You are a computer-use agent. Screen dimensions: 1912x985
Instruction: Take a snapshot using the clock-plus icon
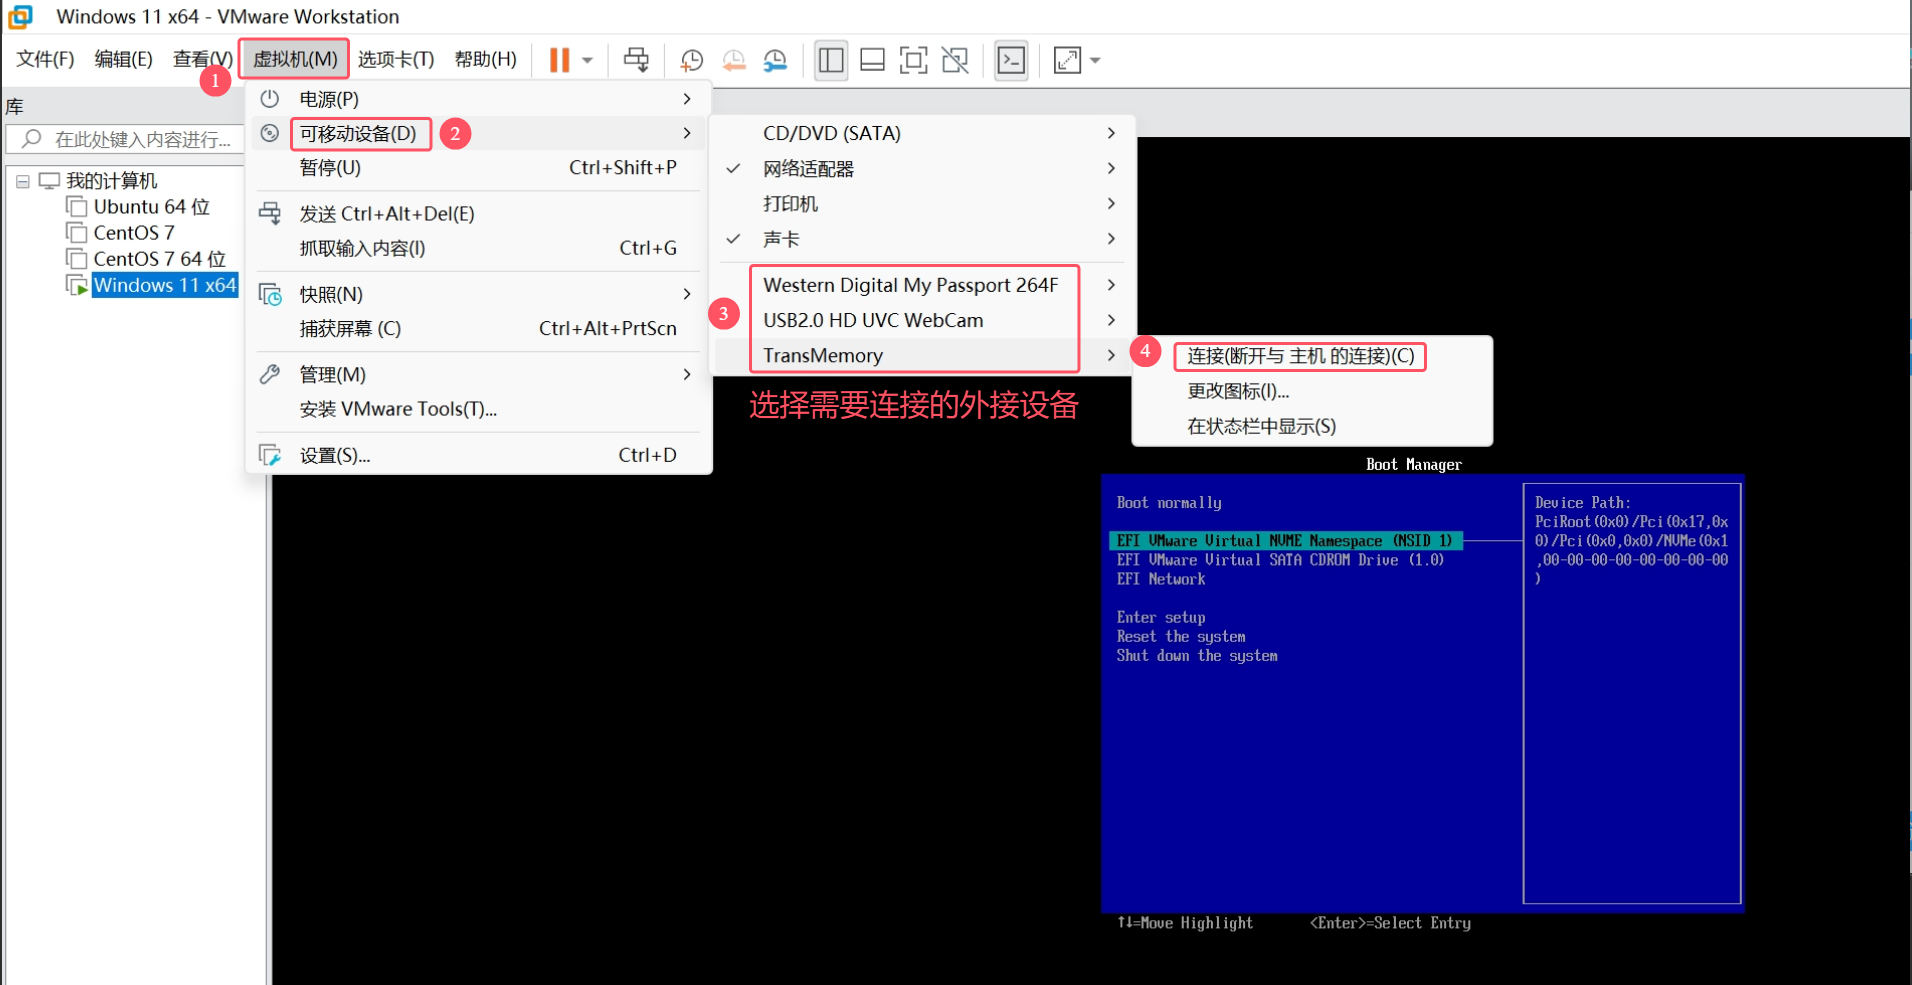(x=691, y=60)
